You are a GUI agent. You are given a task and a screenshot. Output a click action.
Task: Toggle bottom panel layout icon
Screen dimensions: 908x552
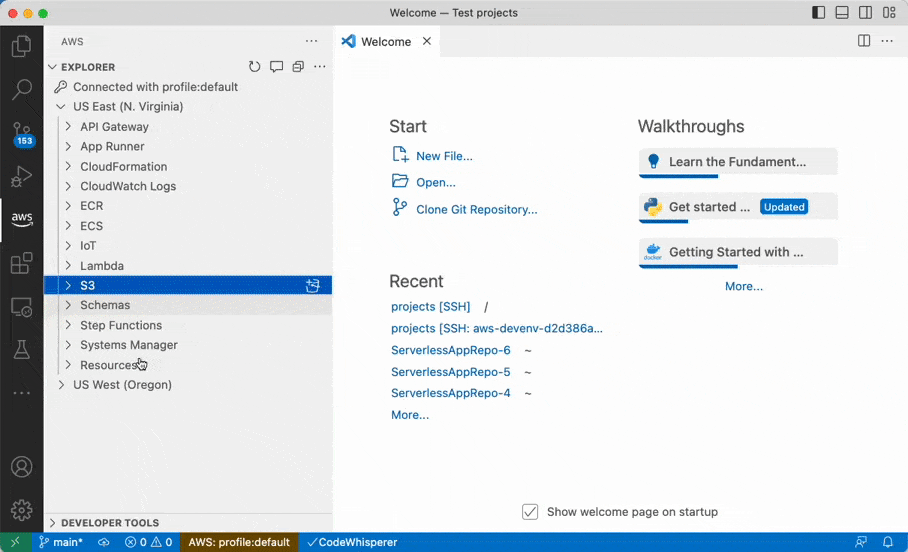click(842, 13)
